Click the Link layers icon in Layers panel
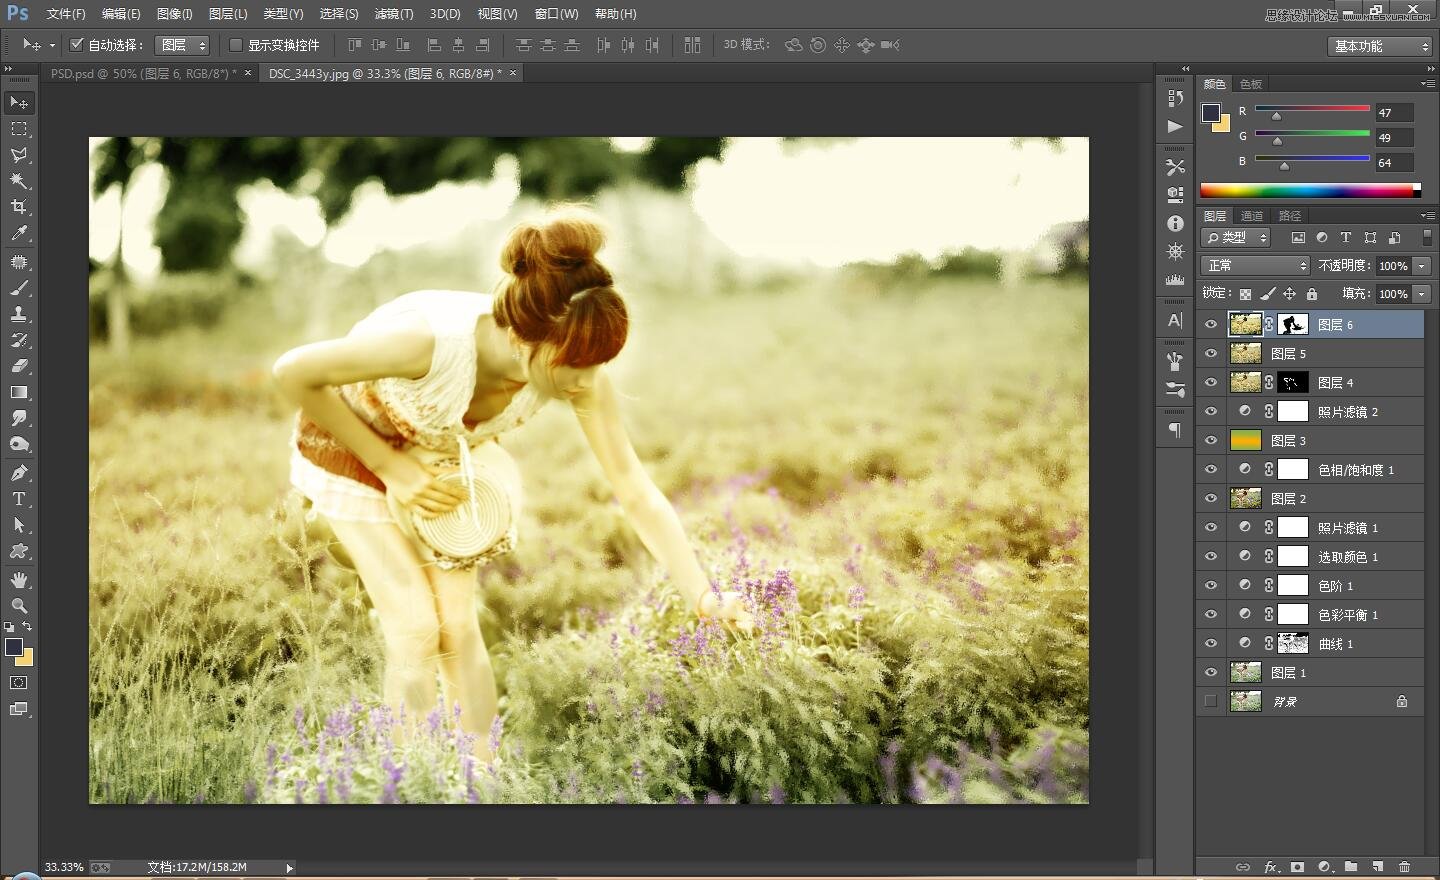Image resolution: width=1440 pixels, height=880 pixels. [x=1243, y=867]
